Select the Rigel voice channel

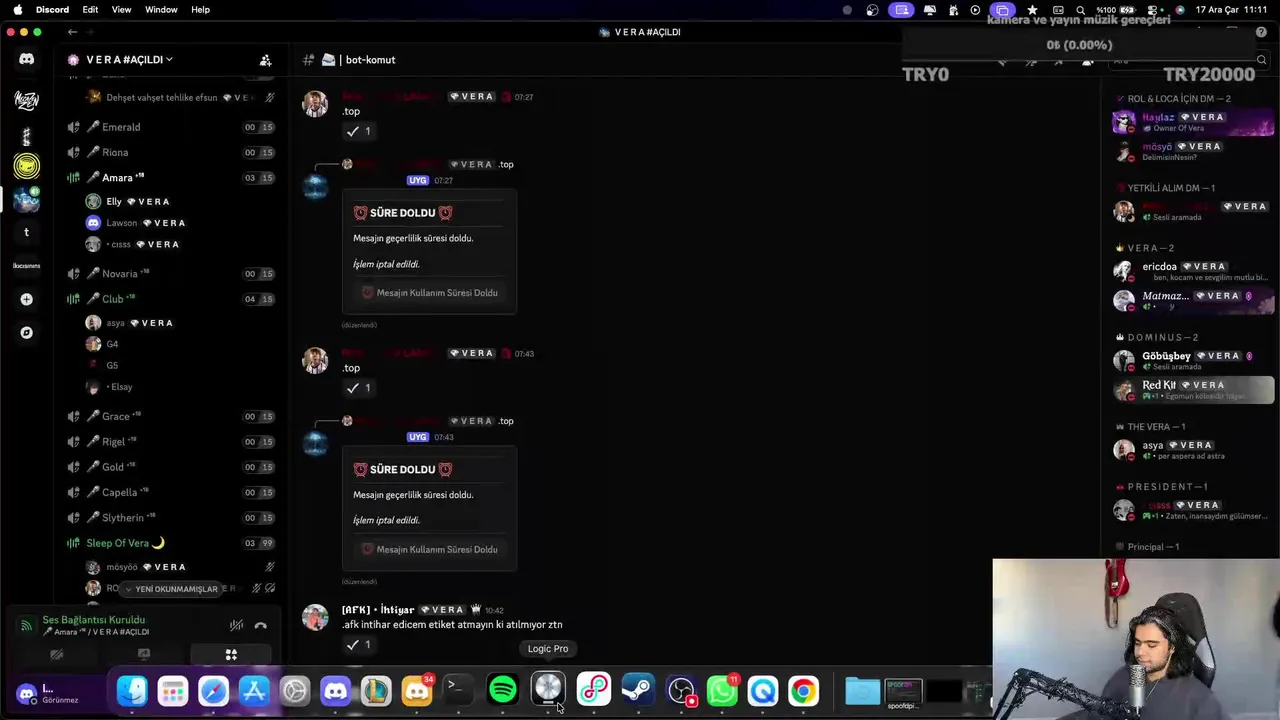[x=170, y=442]
